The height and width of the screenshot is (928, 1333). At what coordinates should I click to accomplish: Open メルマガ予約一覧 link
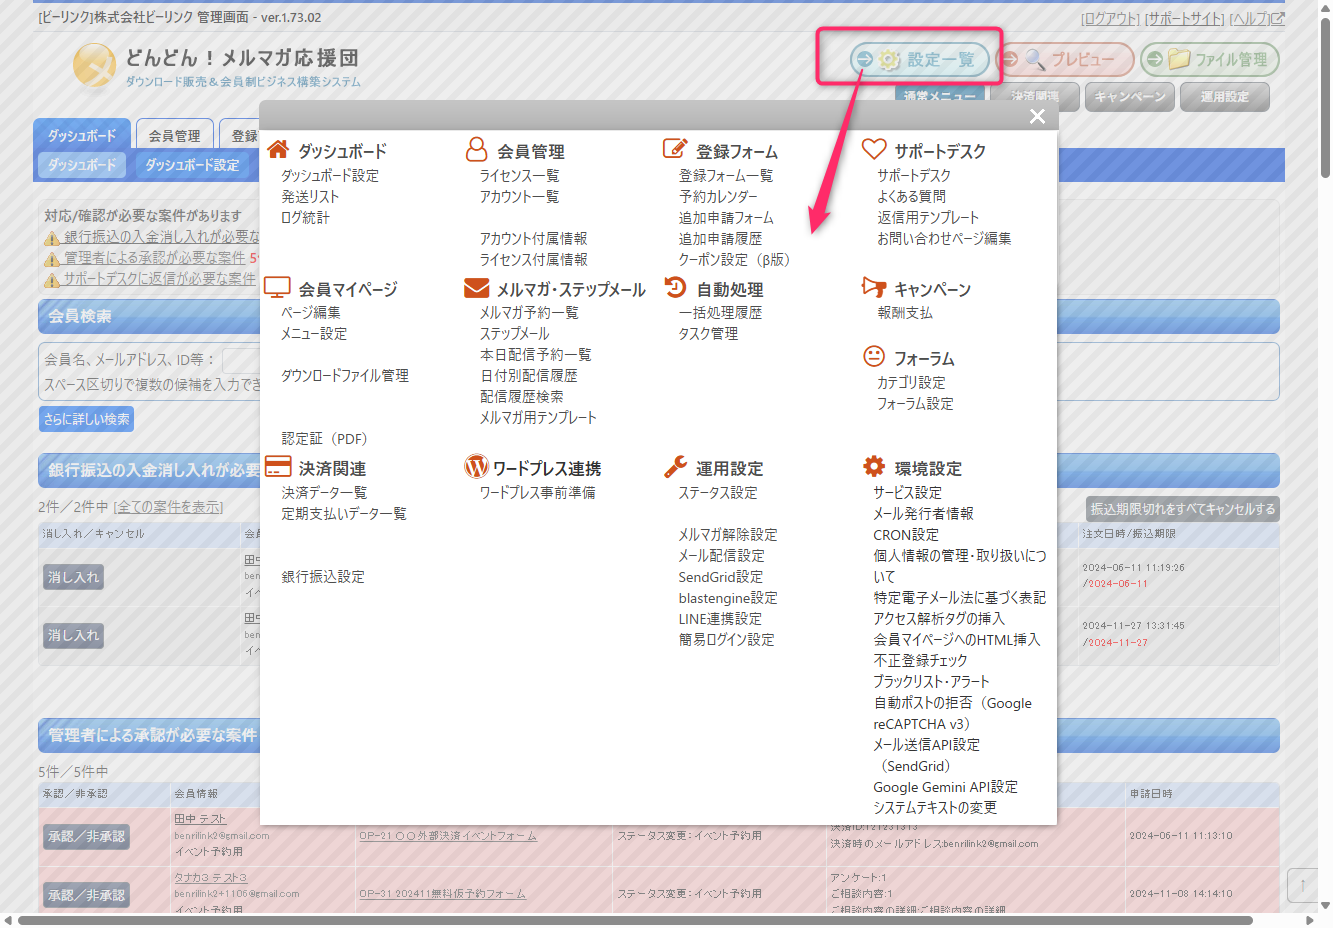529,313
